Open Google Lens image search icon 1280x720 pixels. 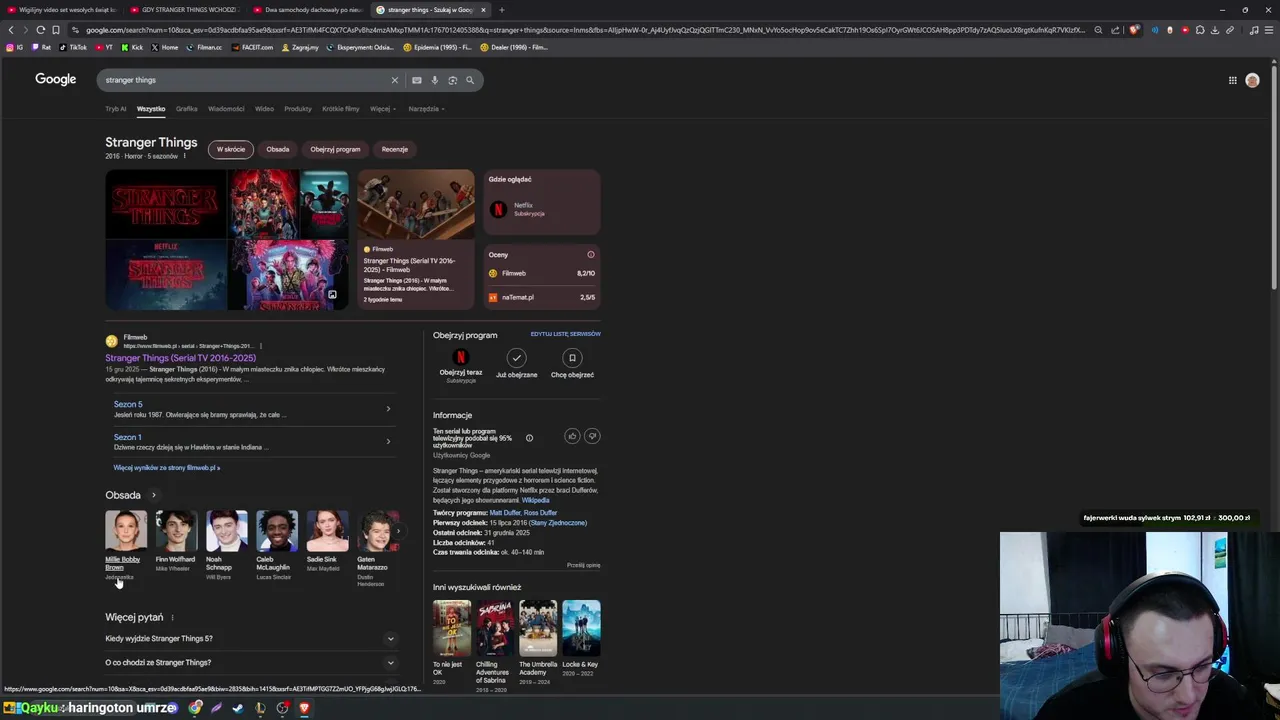[x=452, y=80]
